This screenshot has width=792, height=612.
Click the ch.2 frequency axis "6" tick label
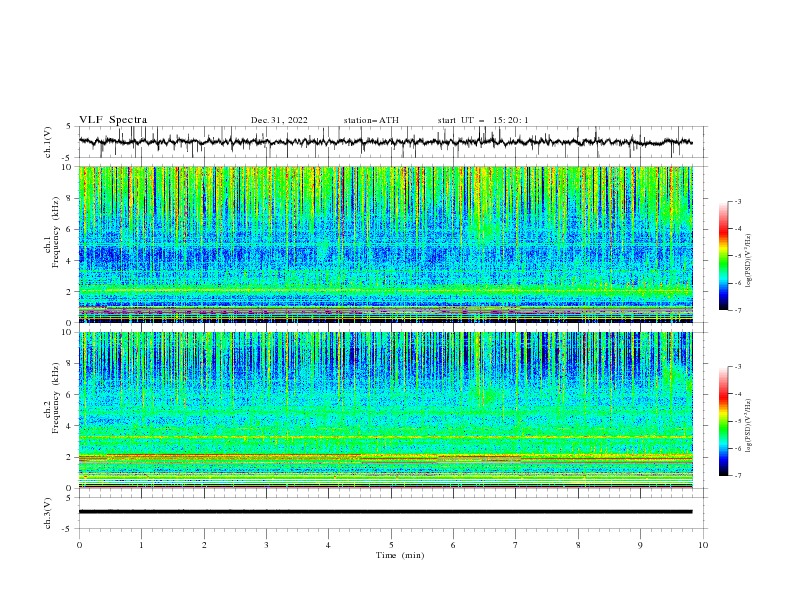[x=70, y=395]
